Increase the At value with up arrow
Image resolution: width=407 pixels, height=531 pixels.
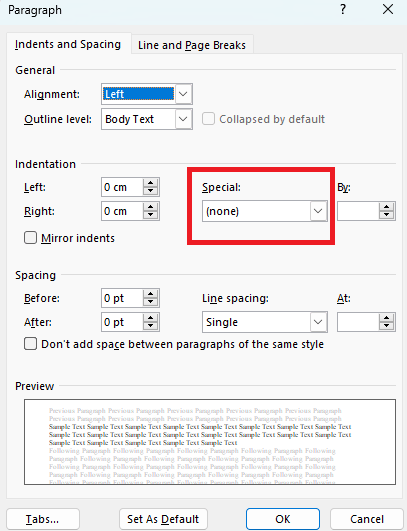click(386, 318)
